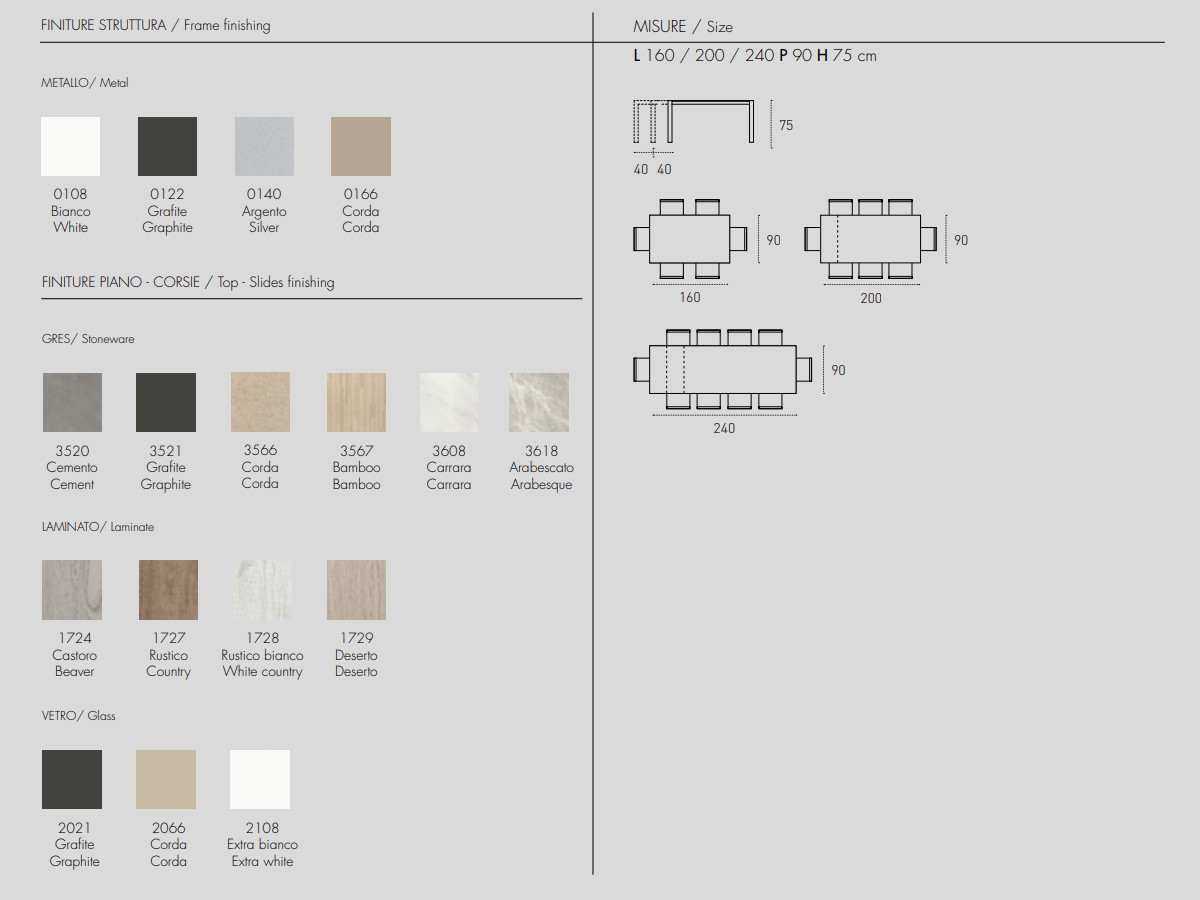Select the 3567 Bamboo stoneware swatch
1200x900 pixels.
[x=356, y=403]
